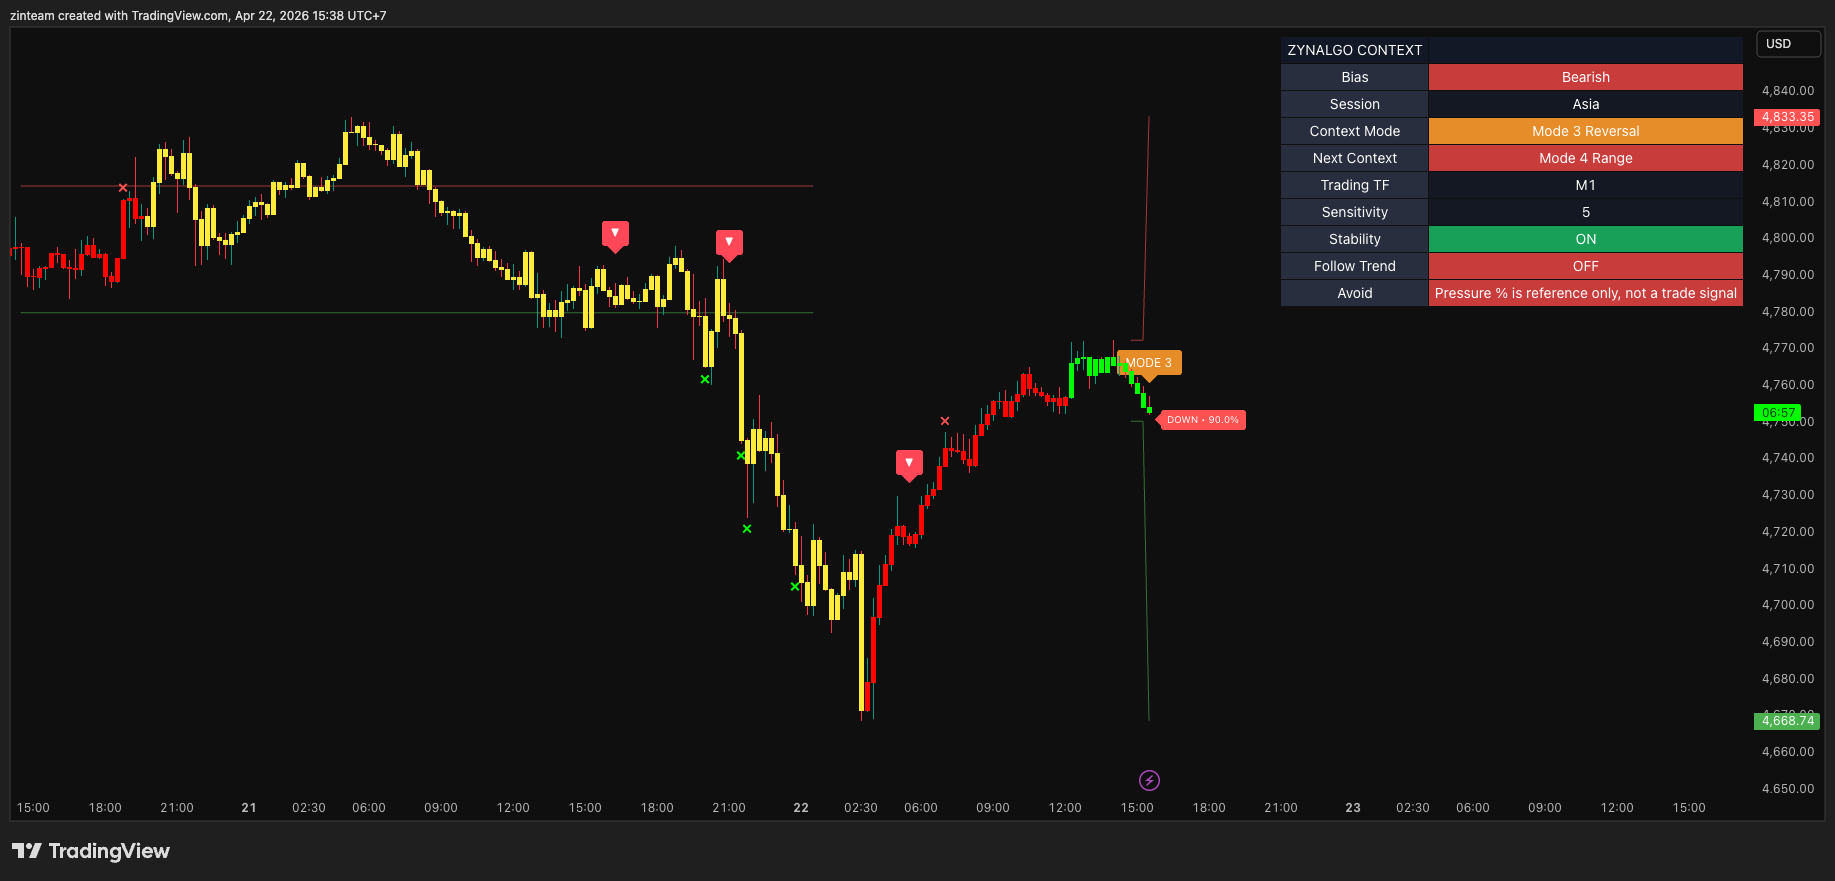
Task: Click the 4,840.00 price axis label
Action: click(x=1788, y=91)
